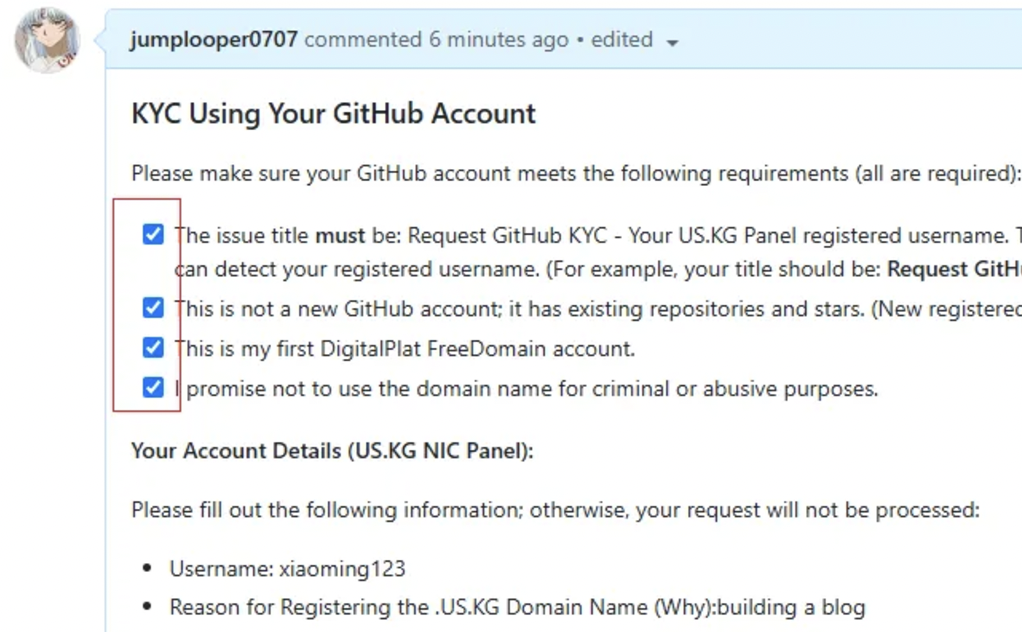This screenshot has height=632, width=1022.
Task: Click the word 'commented' in the comment header
Action: coord(363,40)
